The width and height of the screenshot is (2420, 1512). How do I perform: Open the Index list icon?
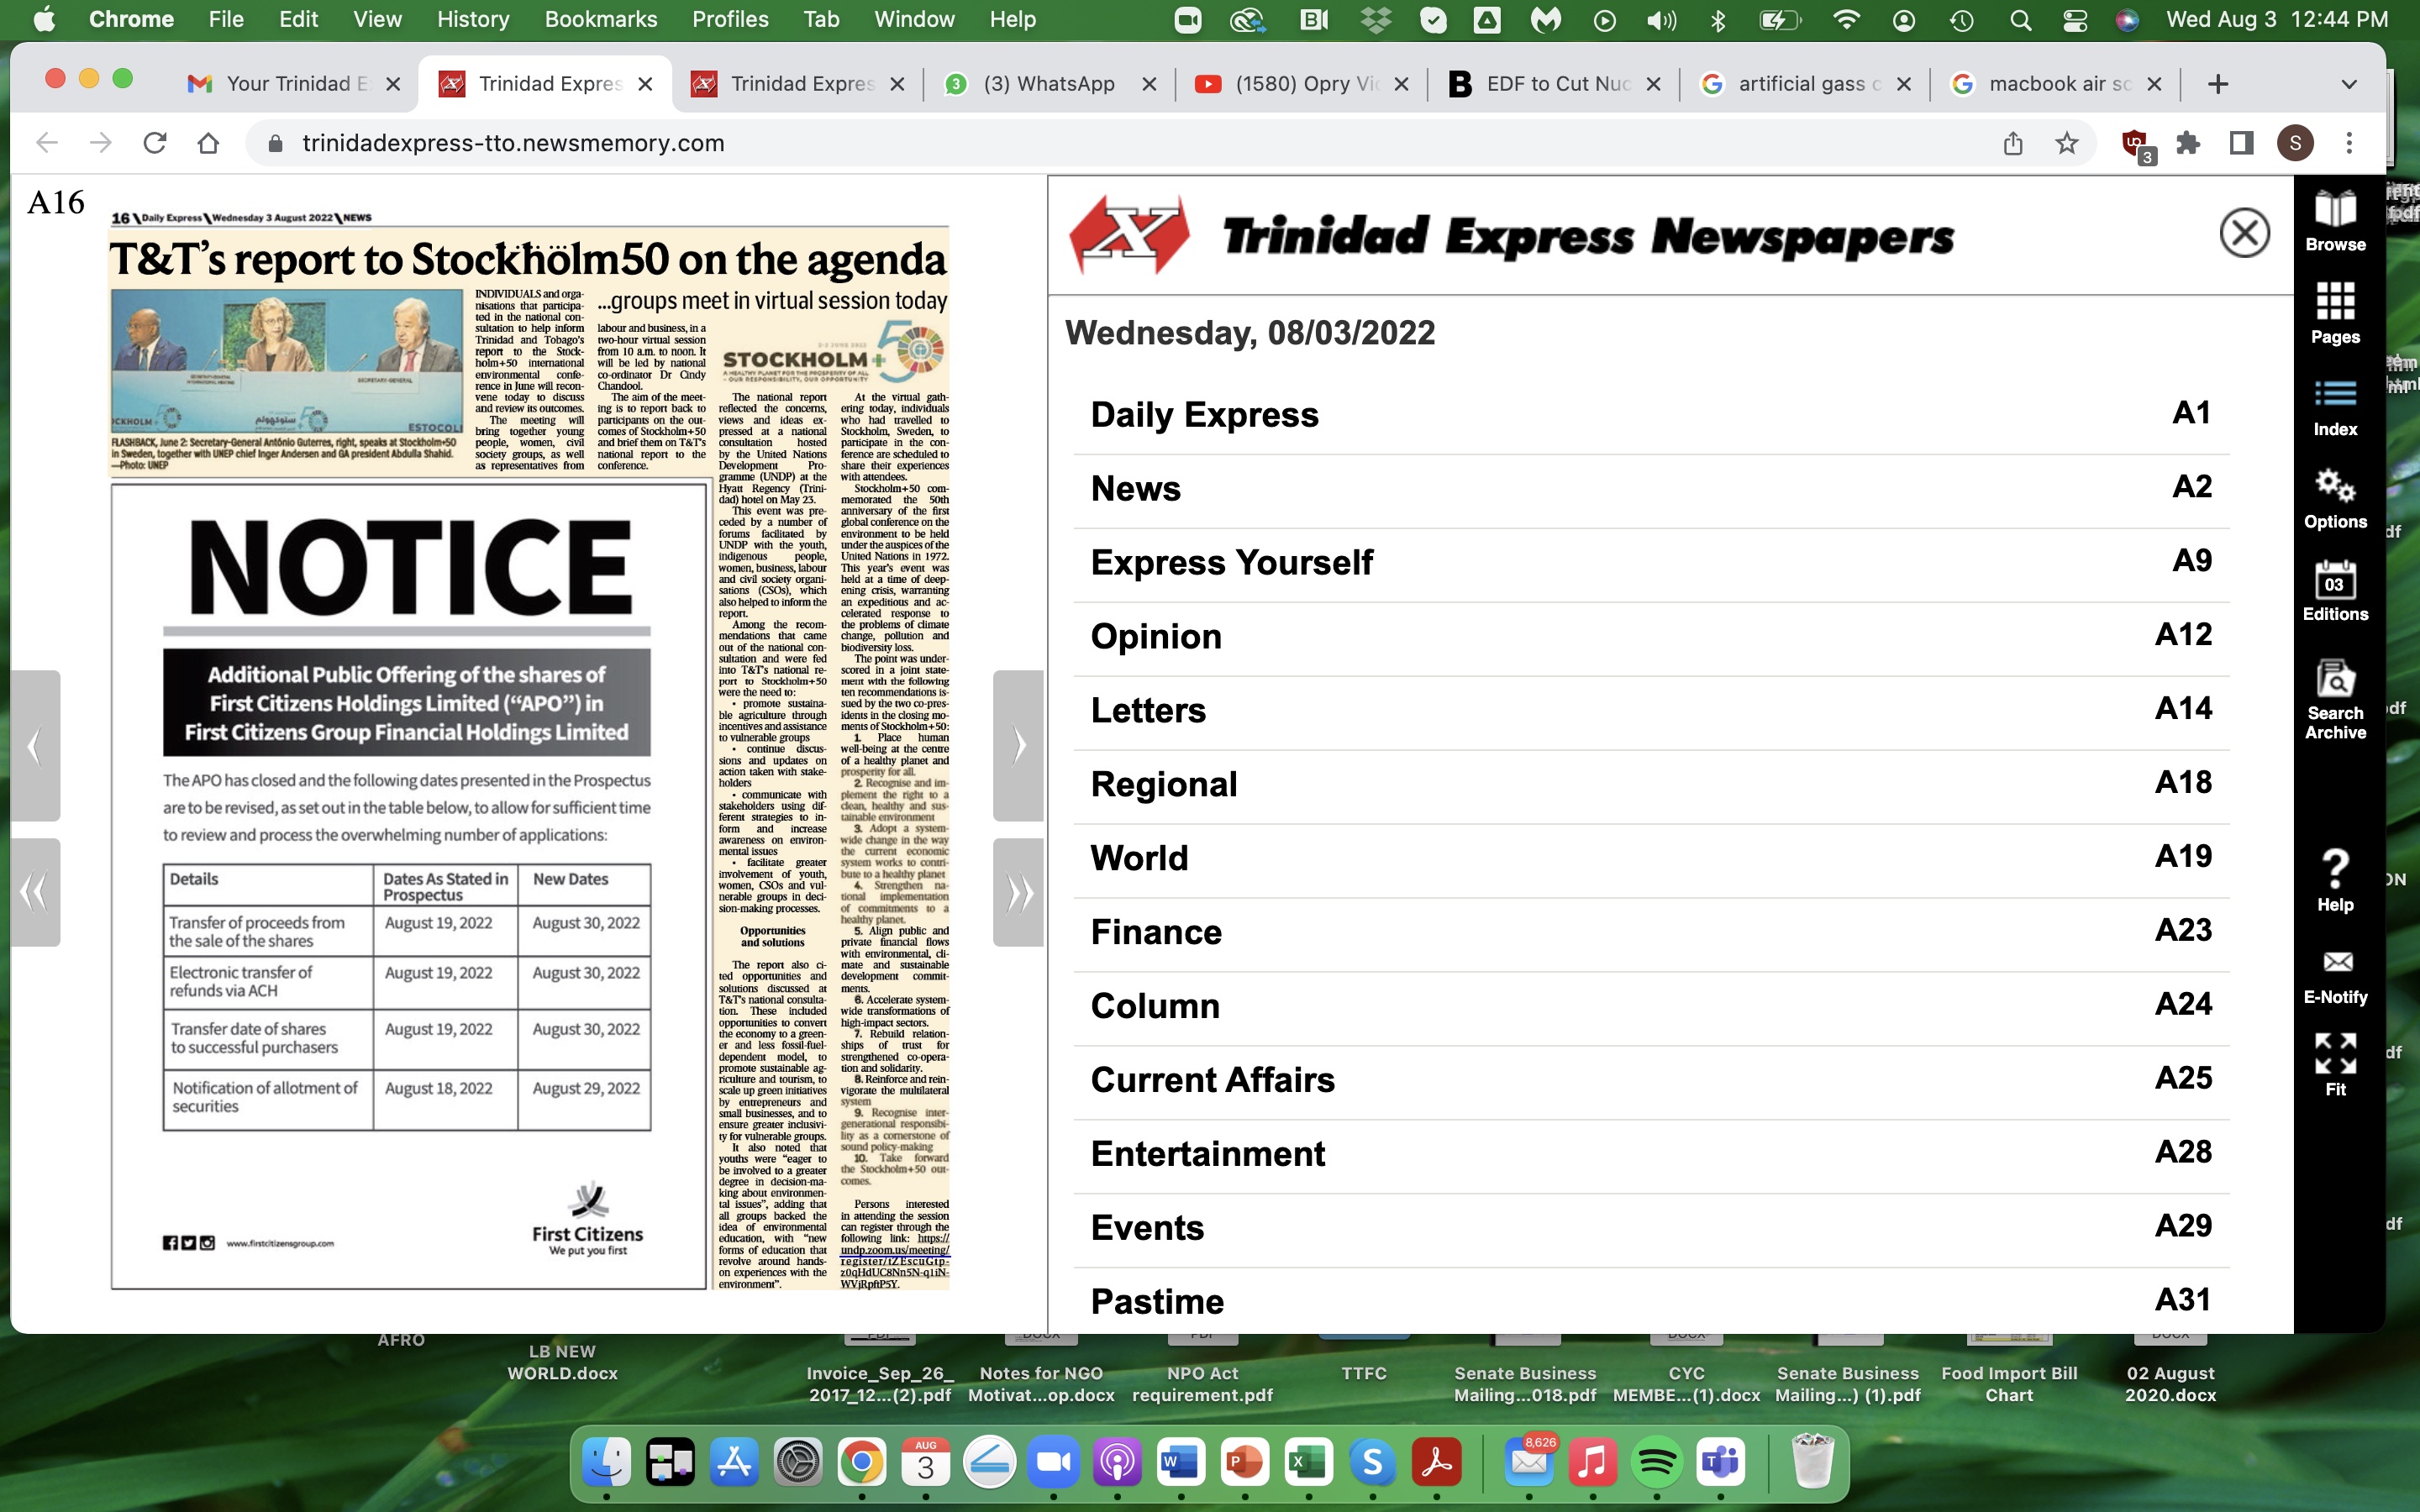tap(2335, 407)
